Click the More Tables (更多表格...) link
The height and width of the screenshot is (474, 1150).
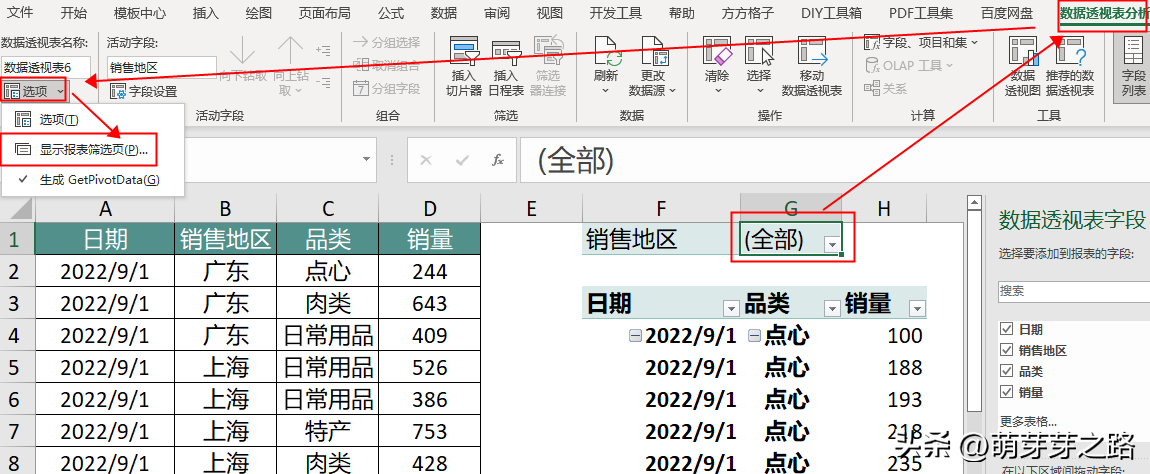click(x=1028, y=422)
